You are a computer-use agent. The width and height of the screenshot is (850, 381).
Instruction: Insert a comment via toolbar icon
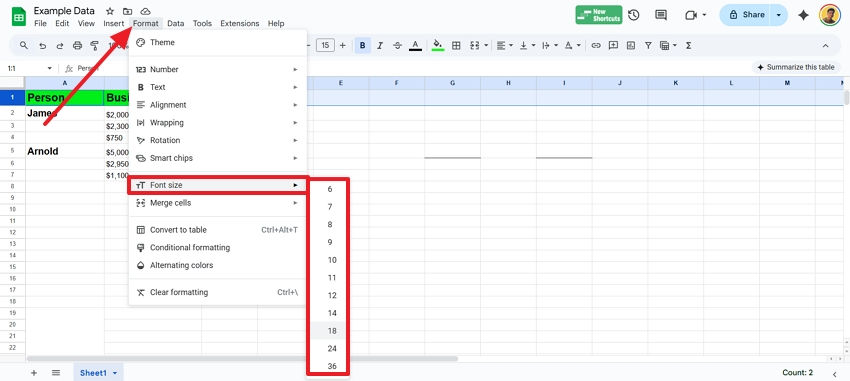click(613, 46)
